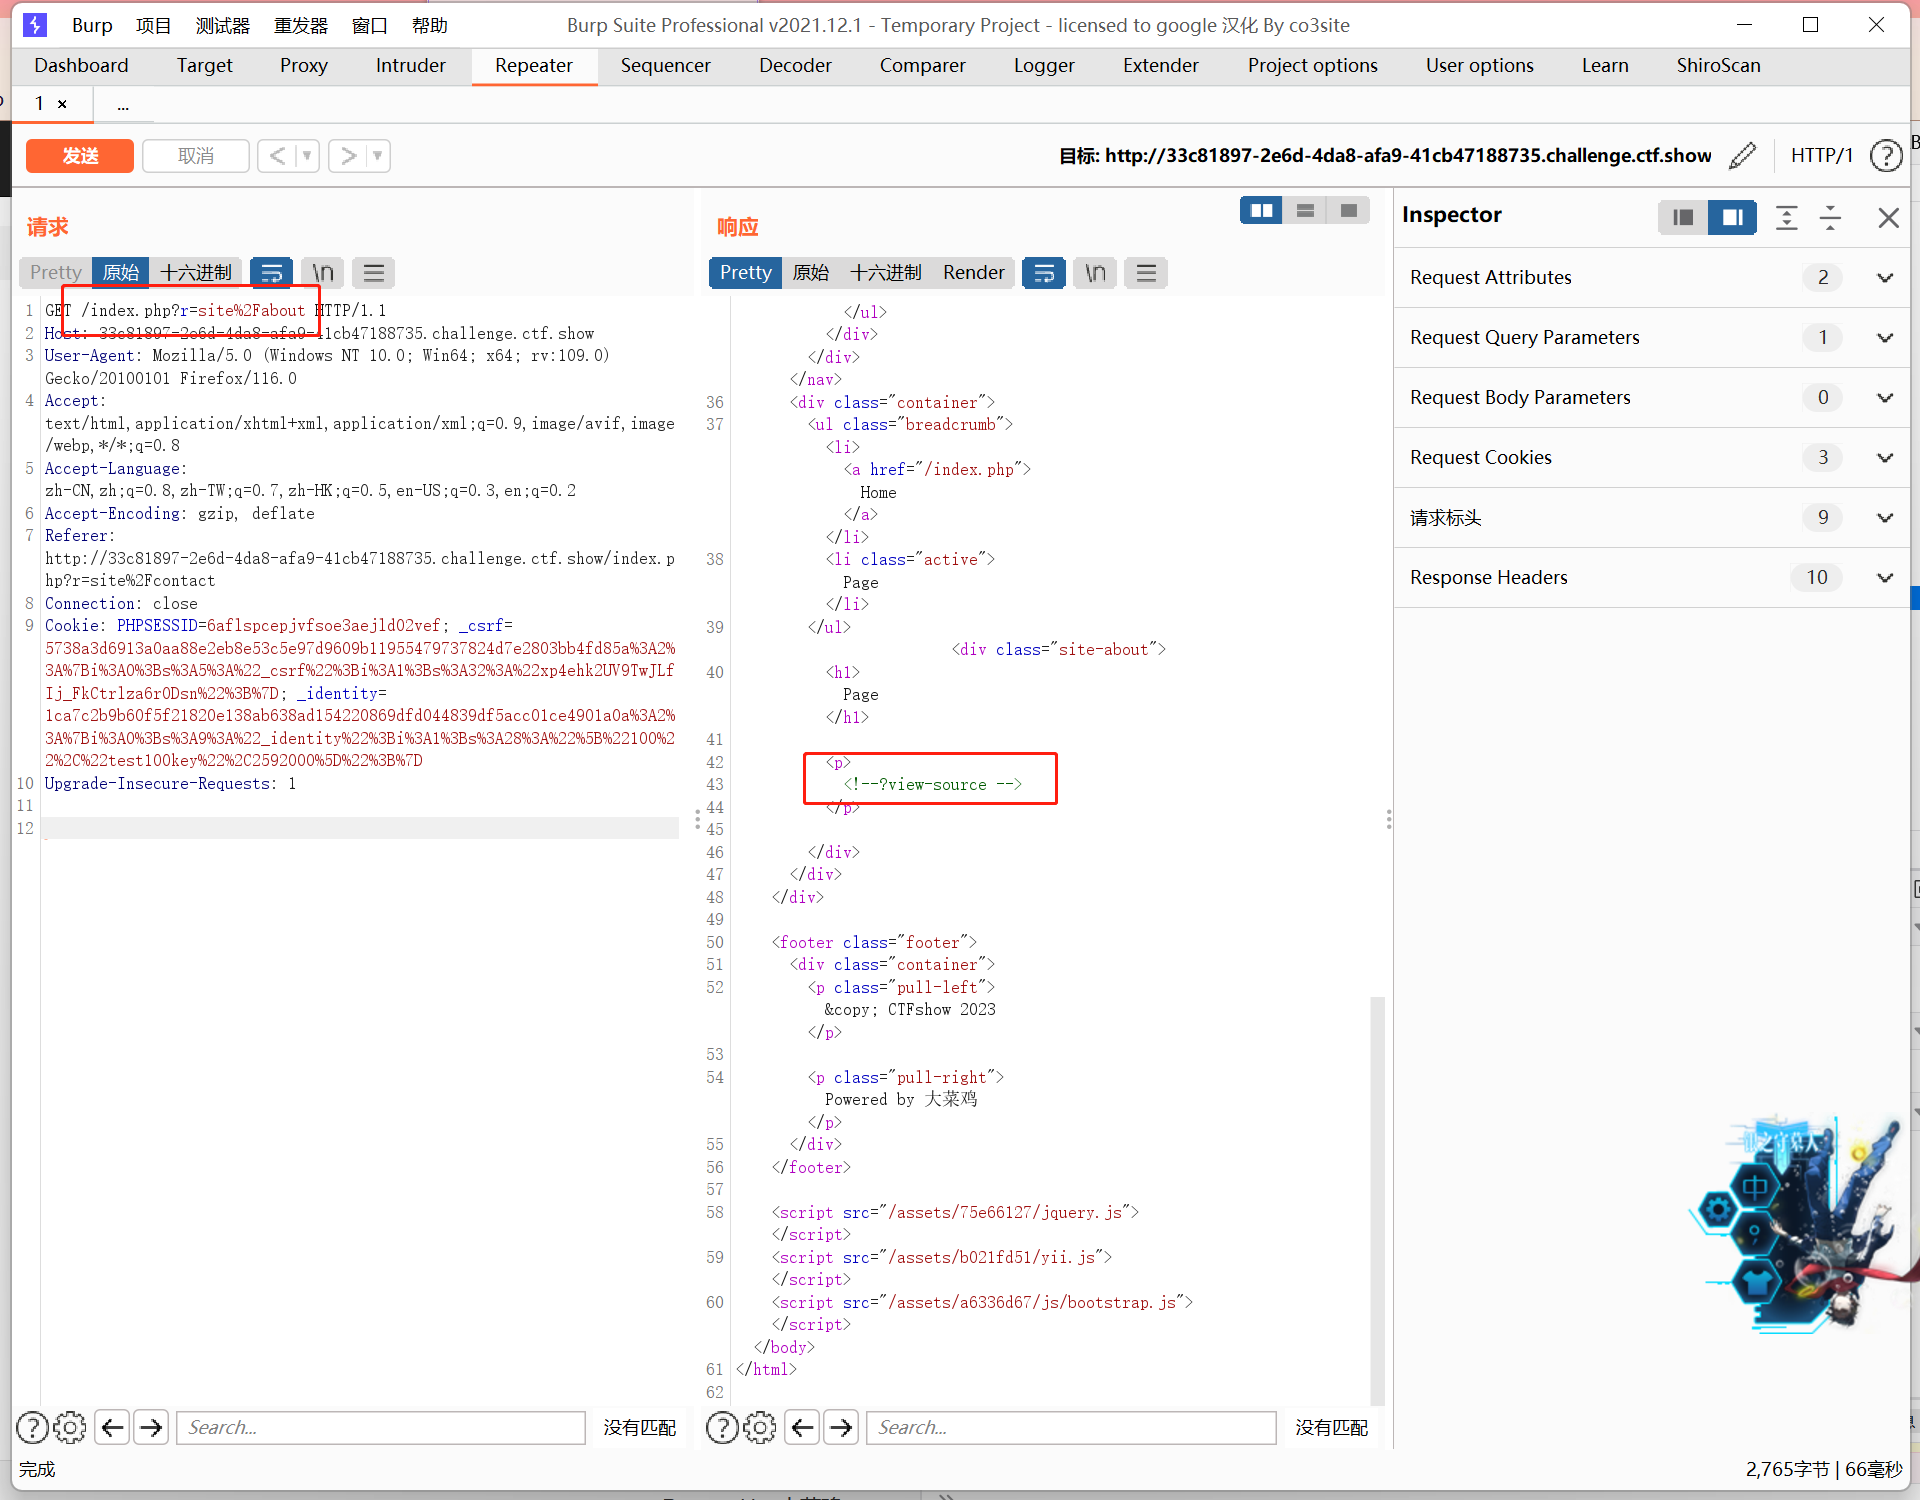The width and height of the screenshot is (1920, 1500).
Task: Open the Decoder tab
Action: coord(794,65)
